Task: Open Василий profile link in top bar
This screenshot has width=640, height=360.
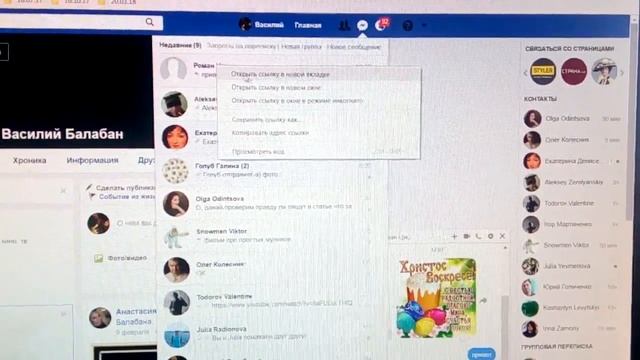Action: click(x=261, y=24)
